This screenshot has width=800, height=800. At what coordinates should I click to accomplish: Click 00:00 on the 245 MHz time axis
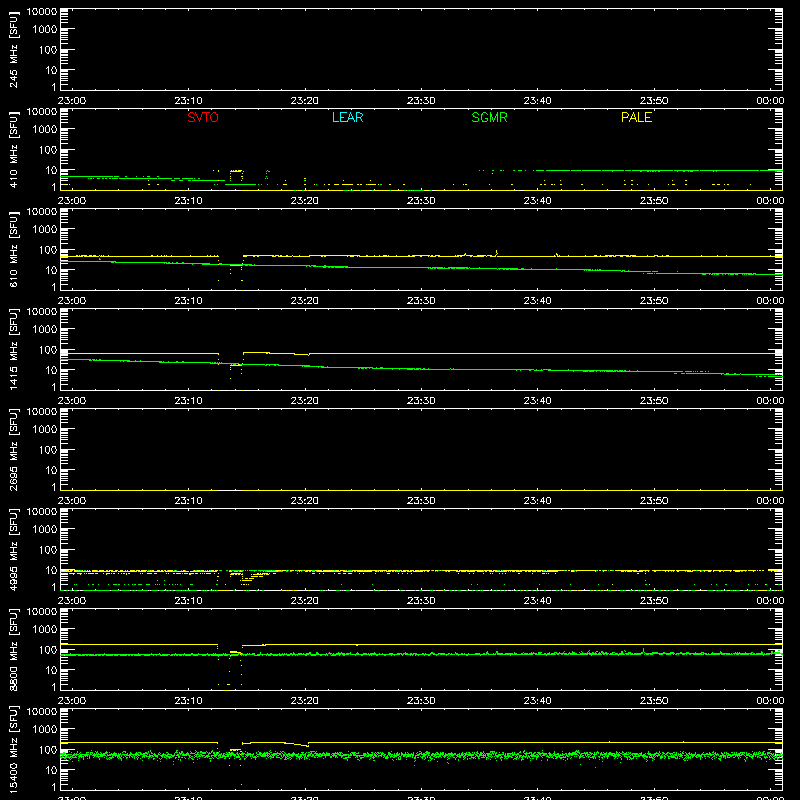coord(770,101)
